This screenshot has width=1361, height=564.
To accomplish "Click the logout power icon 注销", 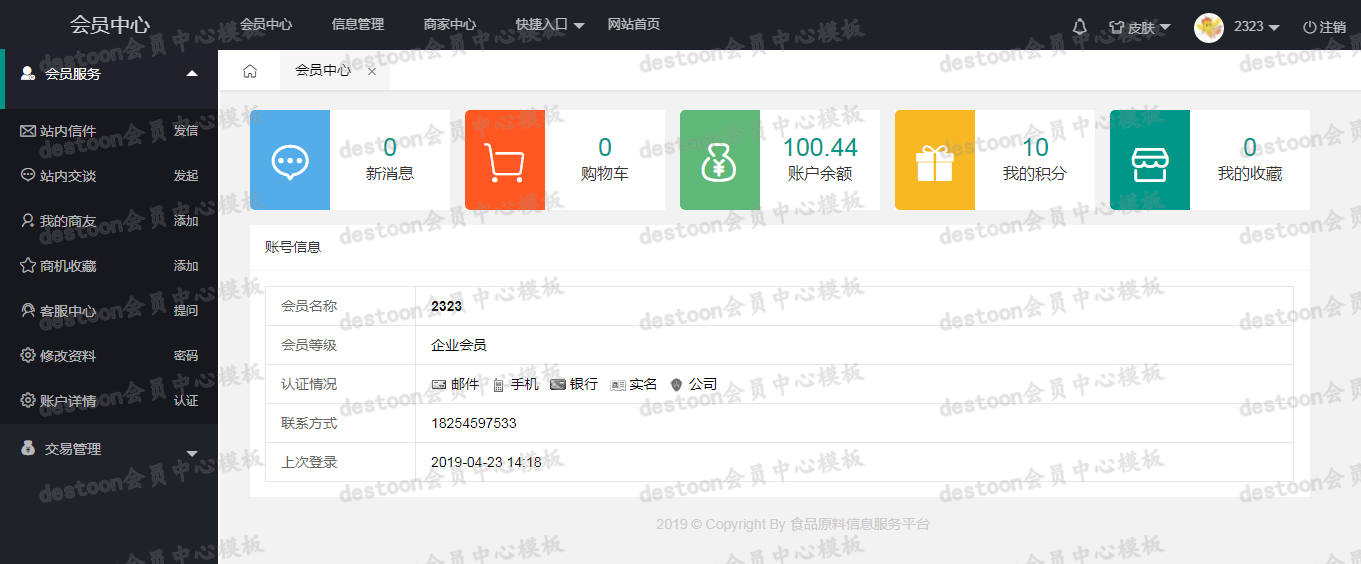I will (1324, 27).
